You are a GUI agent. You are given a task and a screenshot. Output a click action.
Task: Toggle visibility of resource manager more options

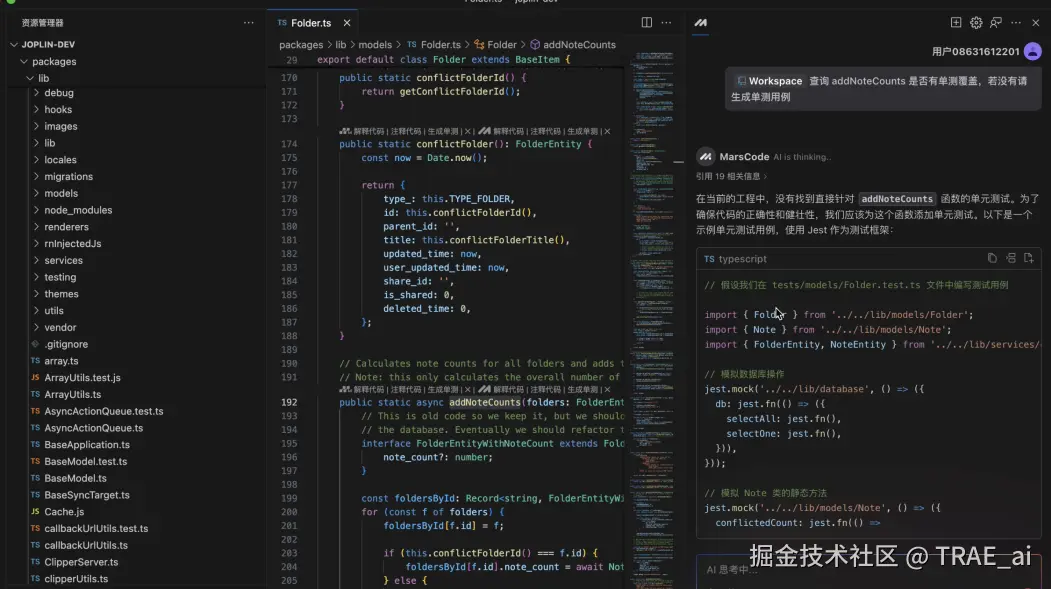[x=247, y=21]
